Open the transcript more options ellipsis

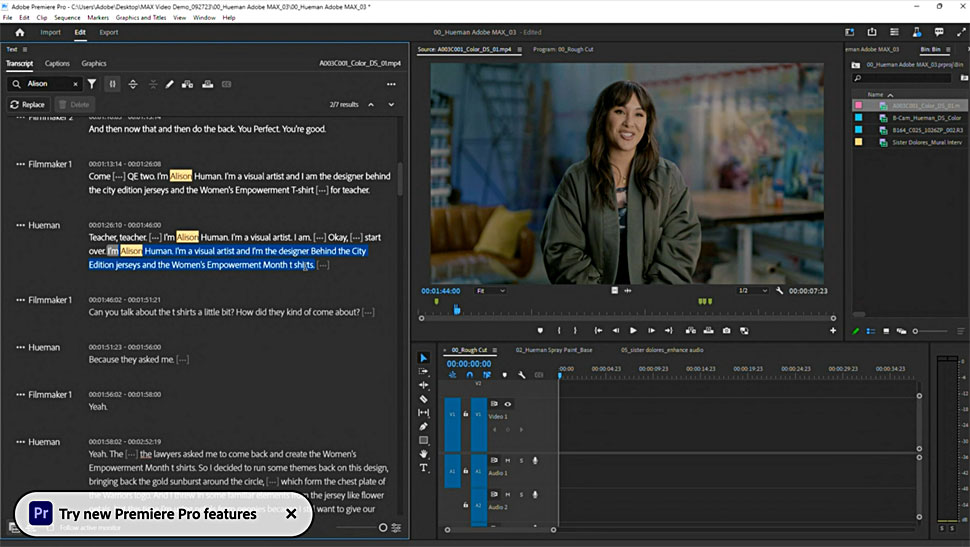[391, 84]
